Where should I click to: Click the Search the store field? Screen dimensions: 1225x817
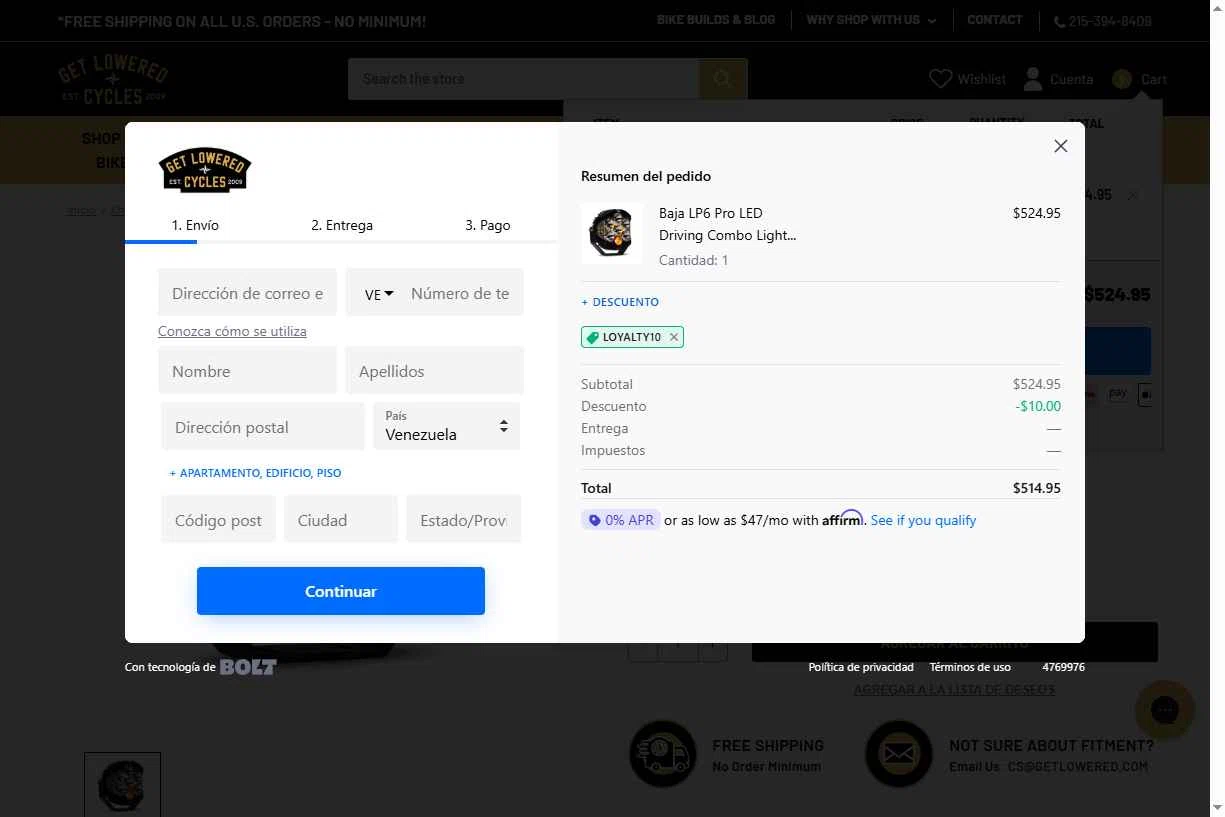(523, 79)
